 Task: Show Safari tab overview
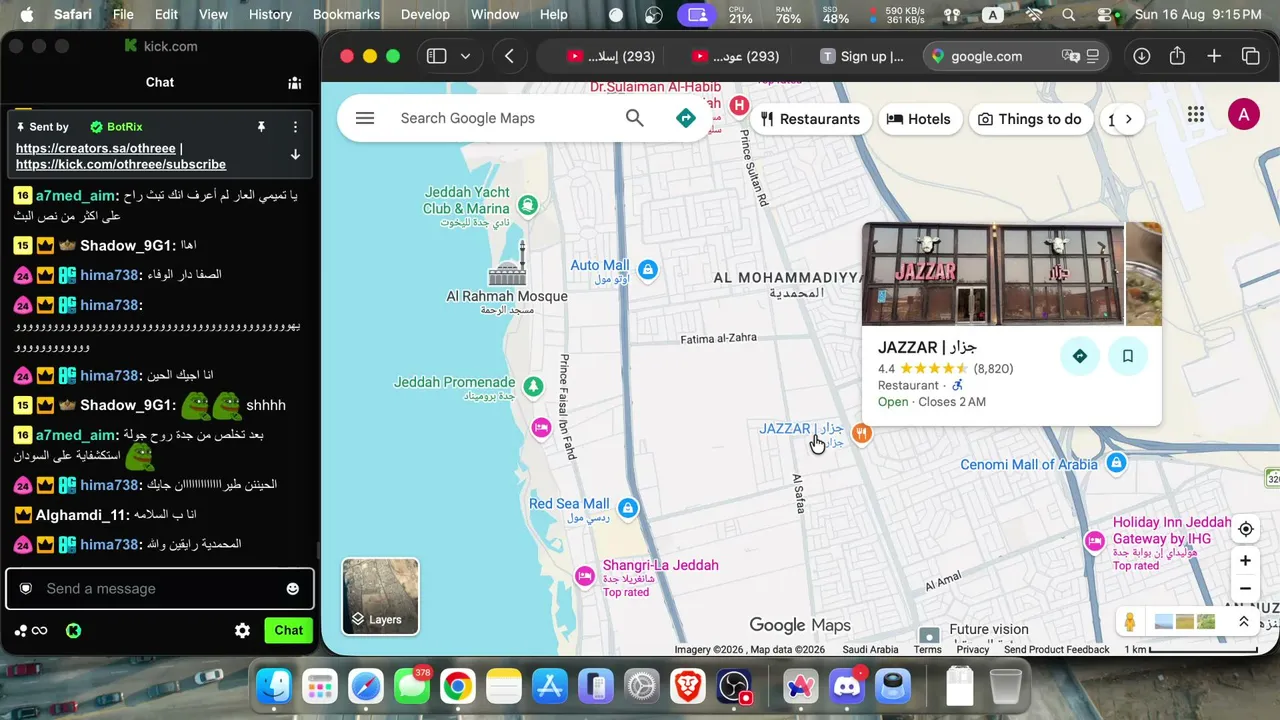point(1251,56)
